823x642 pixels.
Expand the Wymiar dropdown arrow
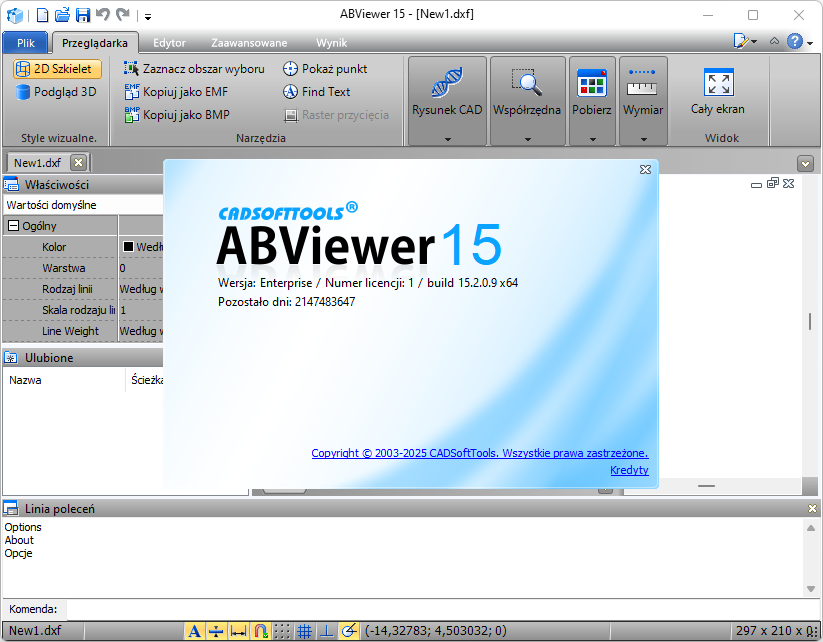643,139
